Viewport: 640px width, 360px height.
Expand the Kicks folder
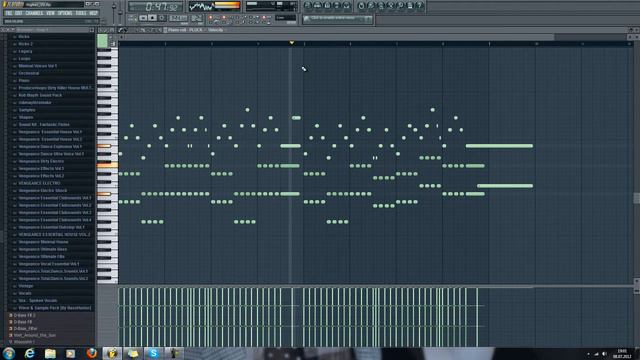point(24,36)
